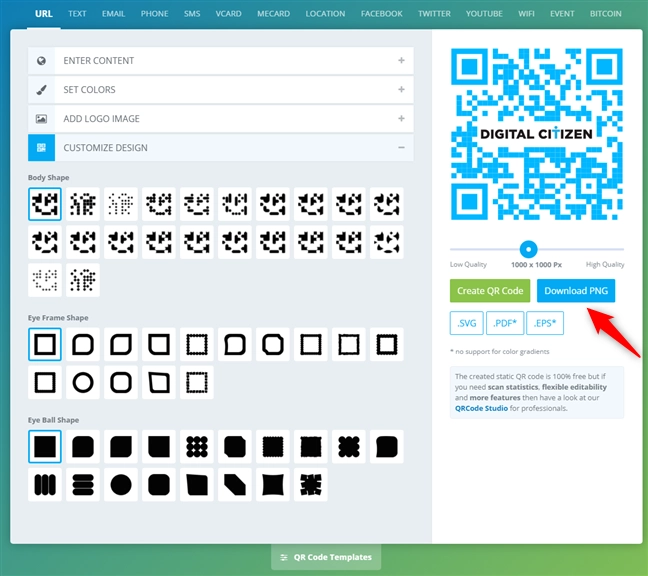Pick the jagged broken-tiles Eye Ball Shape
Screen dimensions: 648x576
click(x=311, y=484)
